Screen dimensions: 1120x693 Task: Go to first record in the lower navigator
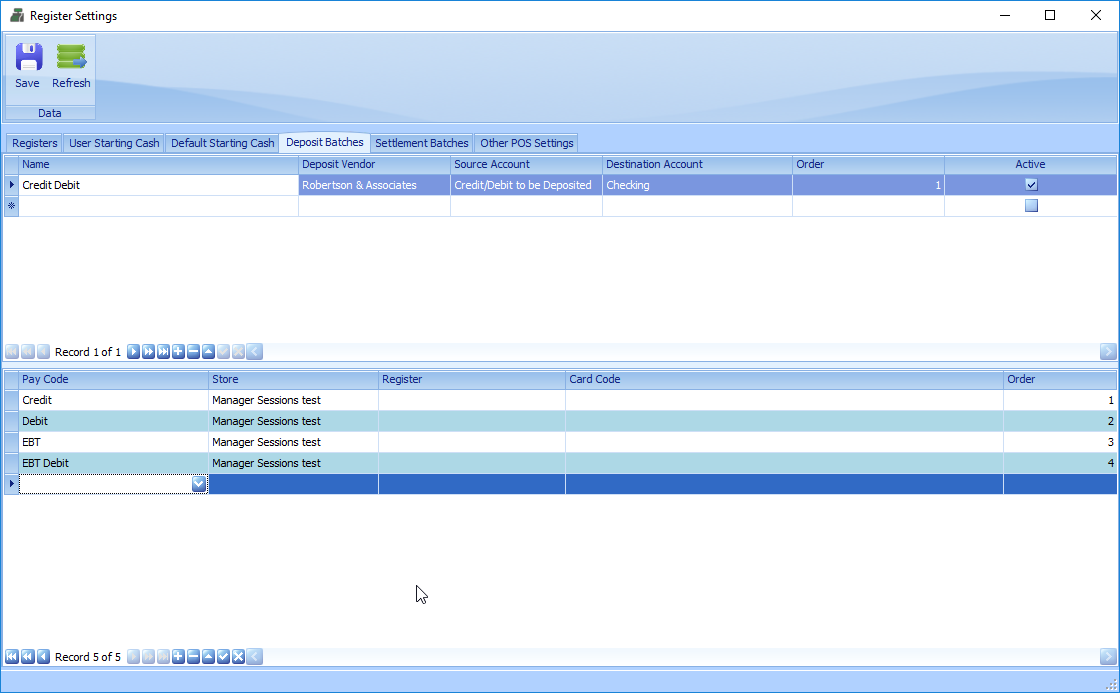12,657
